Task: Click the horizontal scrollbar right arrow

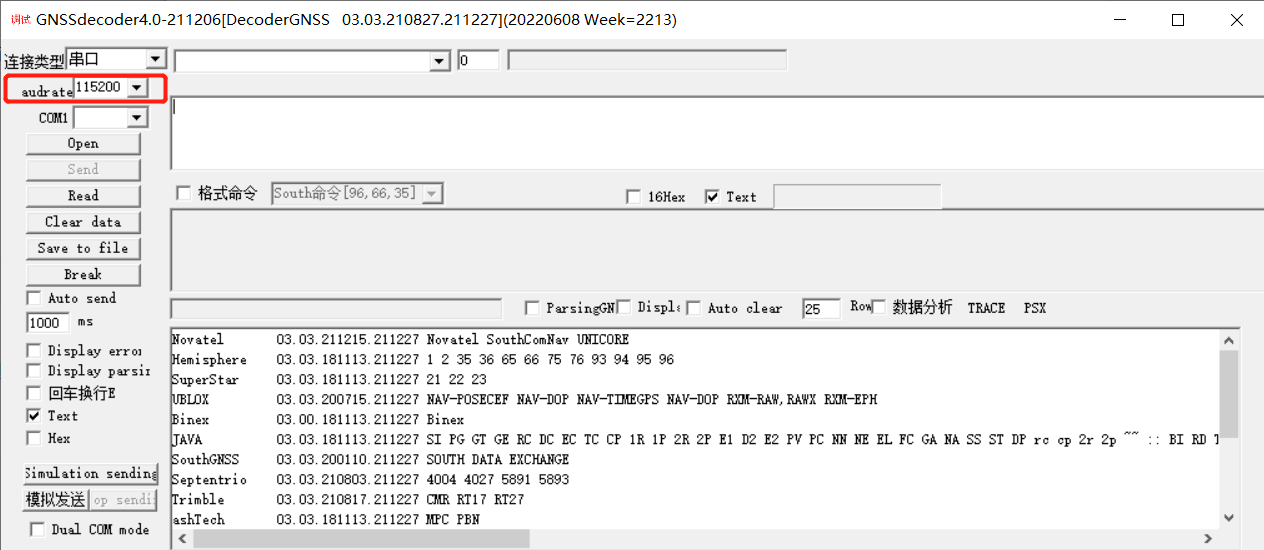Action: 1209,539
